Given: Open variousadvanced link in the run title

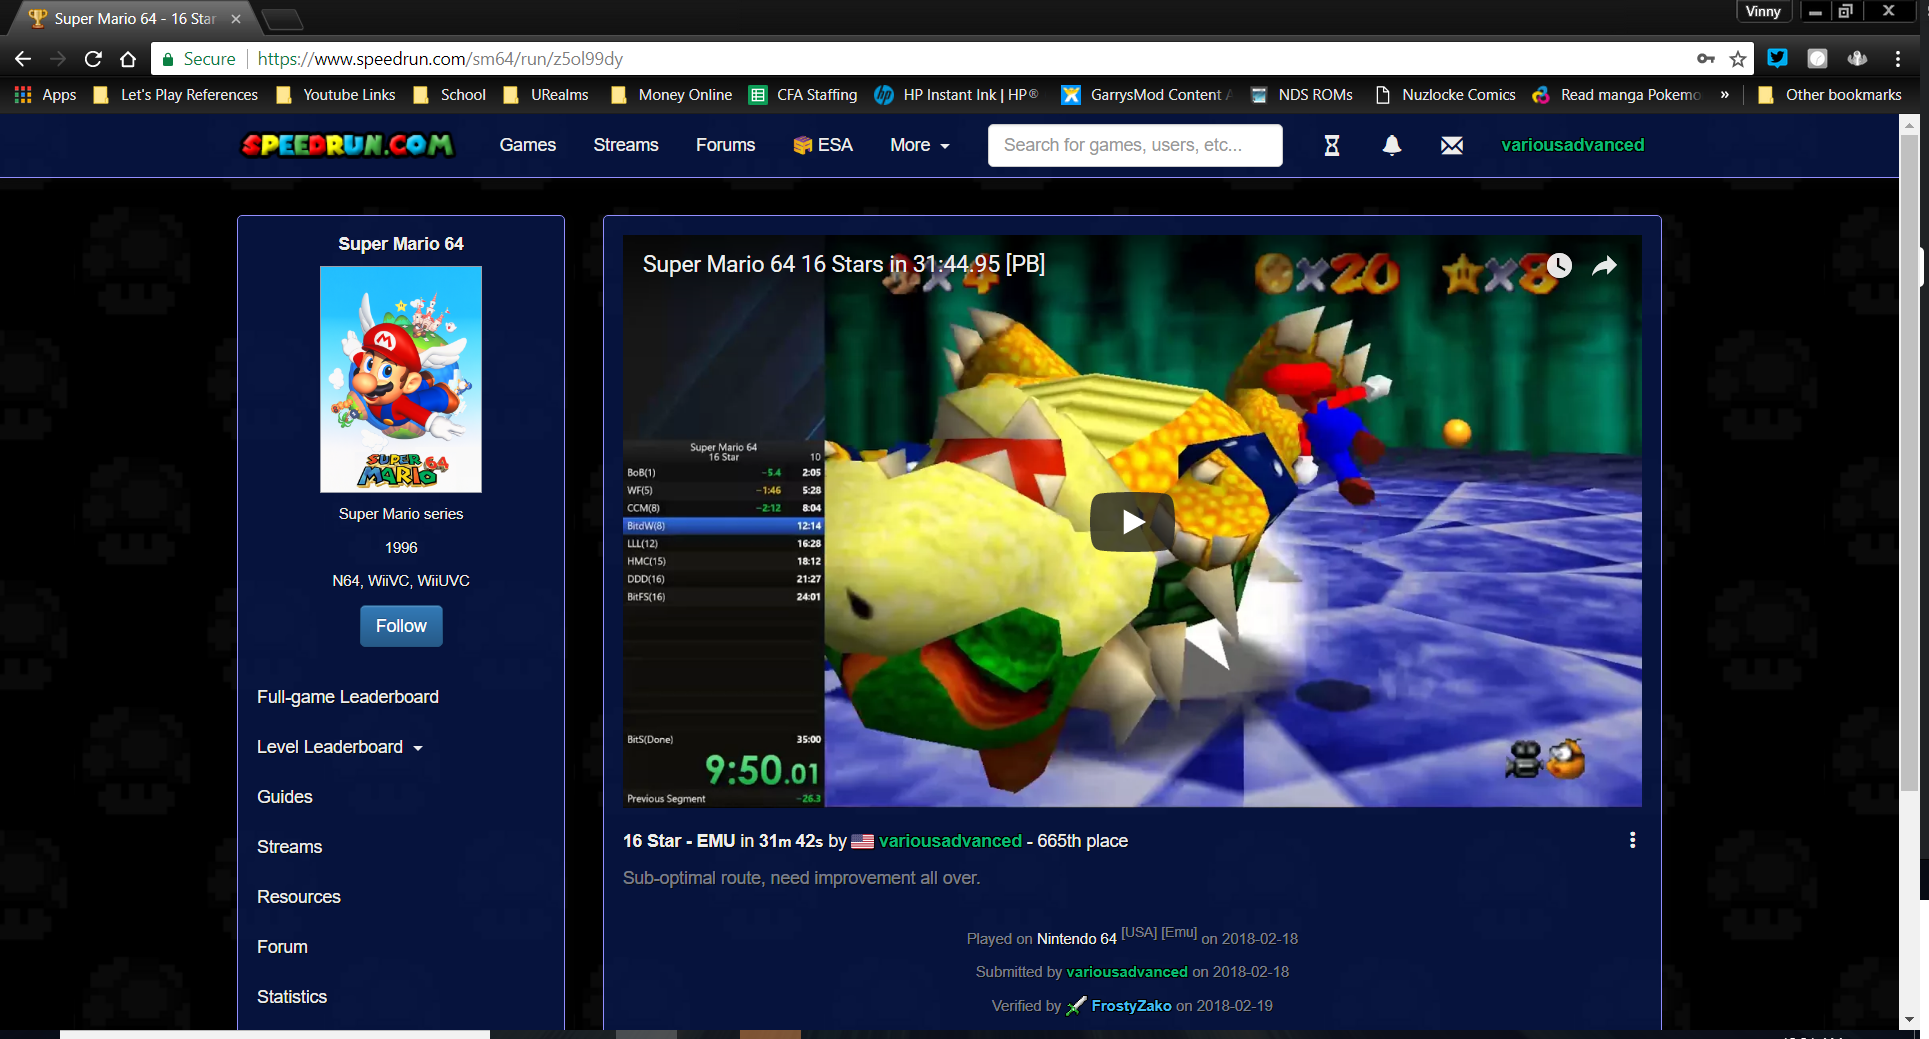Looking at the screenshot, I should (x=950, y=841).
